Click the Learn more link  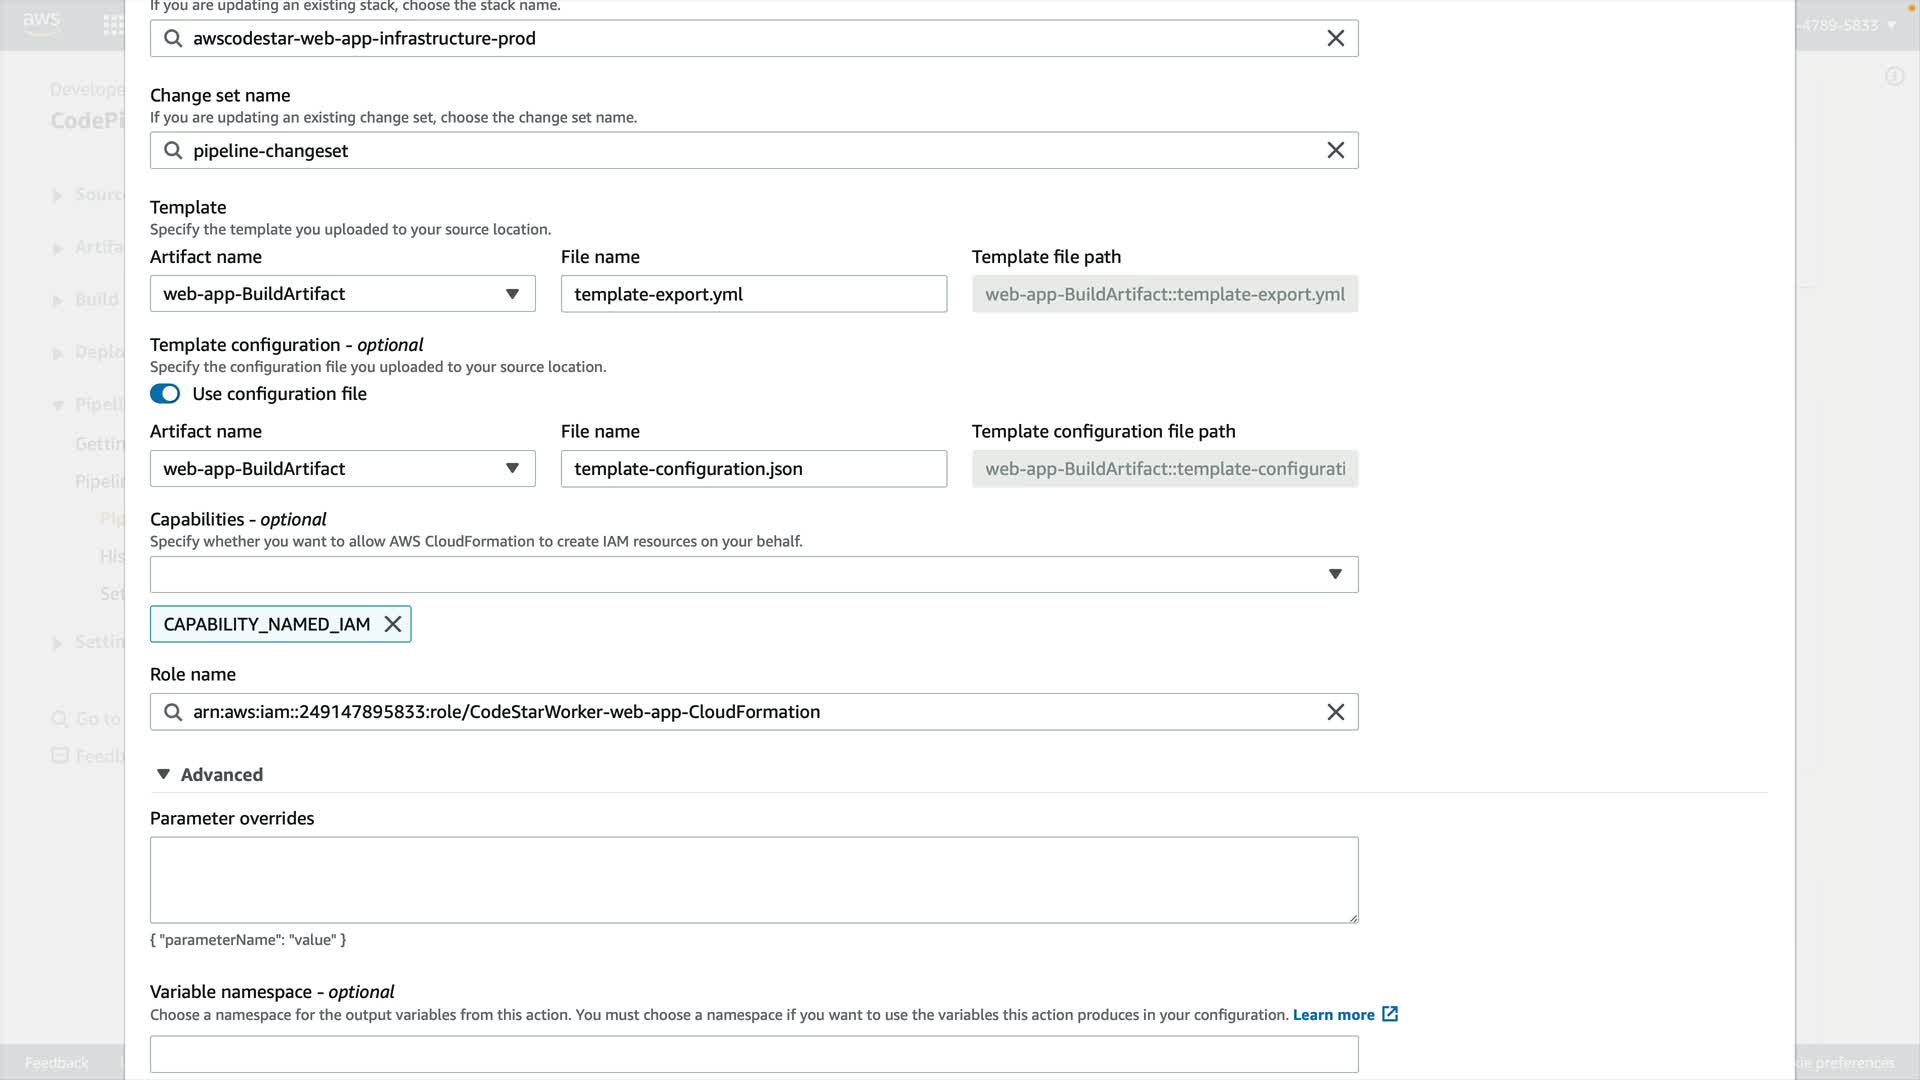click(x=1333, y=1015)
